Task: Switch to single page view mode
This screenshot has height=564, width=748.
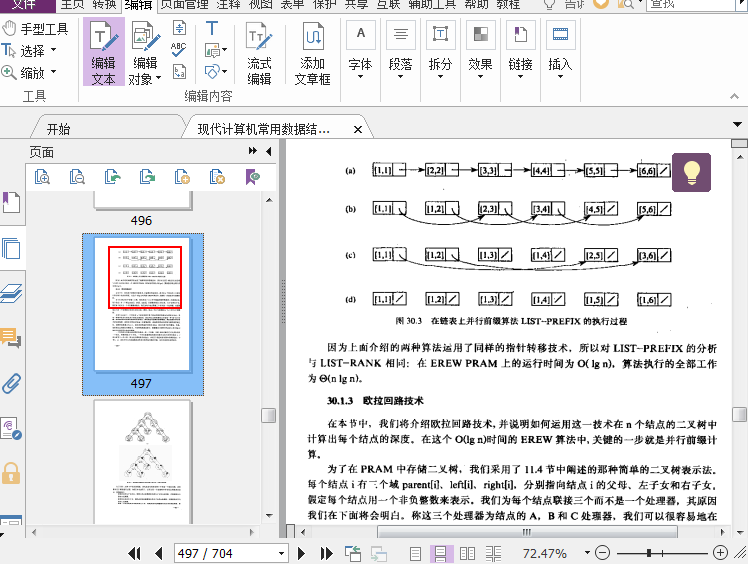Action: (416, 554)
